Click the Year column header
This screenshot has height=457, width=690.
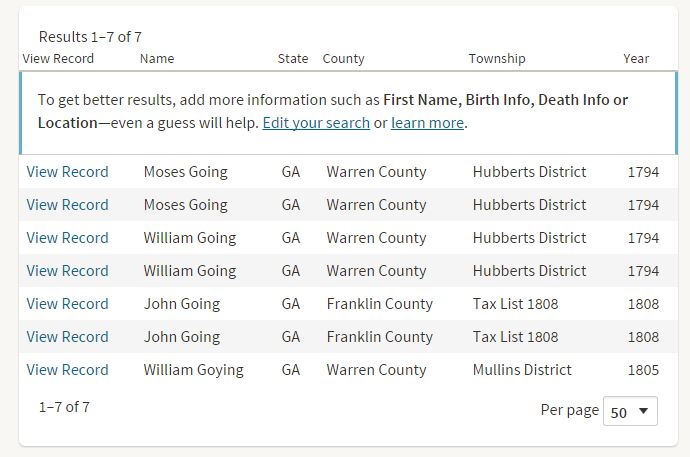point(636,59)
